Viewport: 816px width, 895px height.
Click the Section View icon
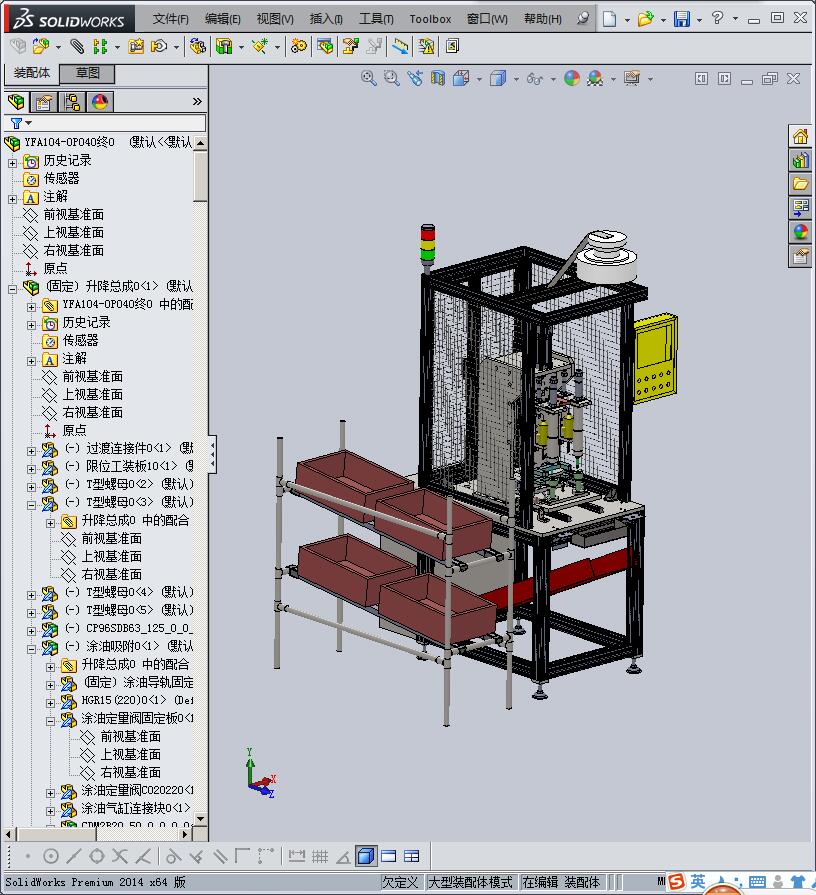[438, 78]
